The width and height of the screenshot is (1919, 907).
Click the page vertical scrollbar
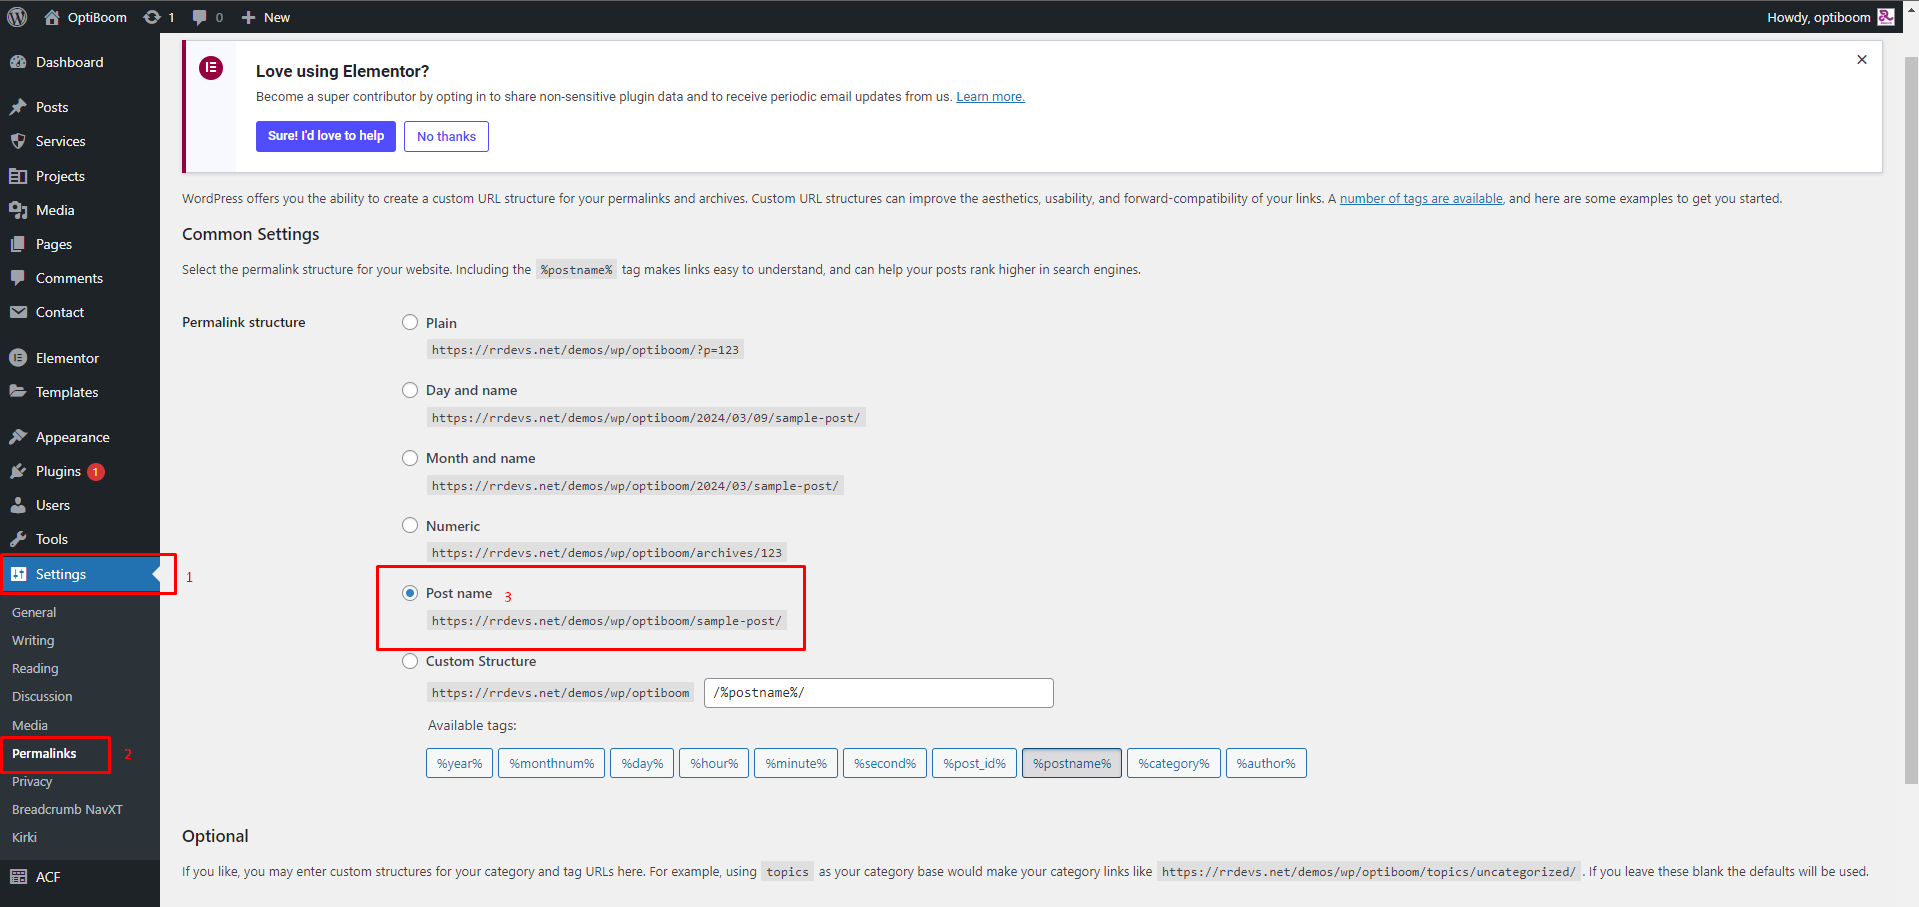1911,420
